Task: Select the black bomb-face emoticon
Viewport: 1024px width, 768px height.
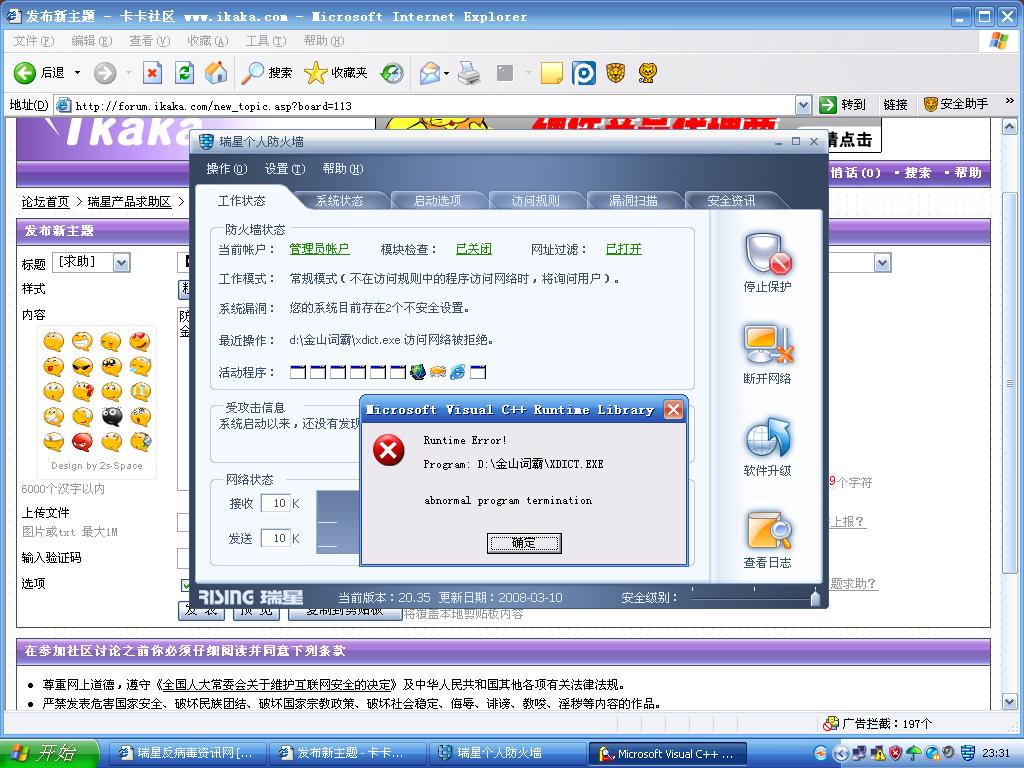Action: 112,417
